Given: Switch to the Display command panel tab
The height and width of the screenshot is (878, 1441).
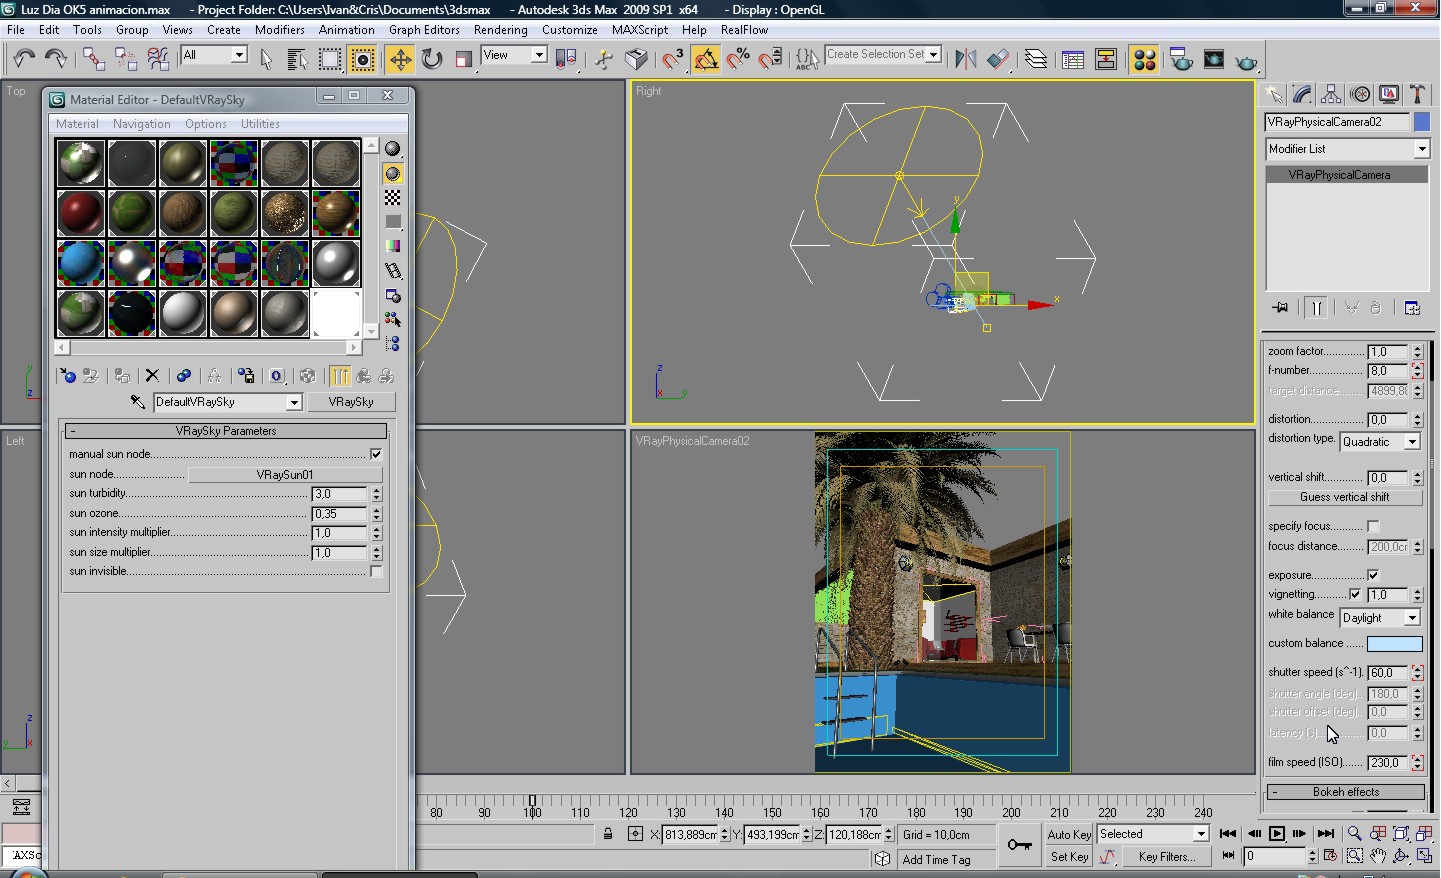Looking at the screenshot, I should click(1389, 94).
